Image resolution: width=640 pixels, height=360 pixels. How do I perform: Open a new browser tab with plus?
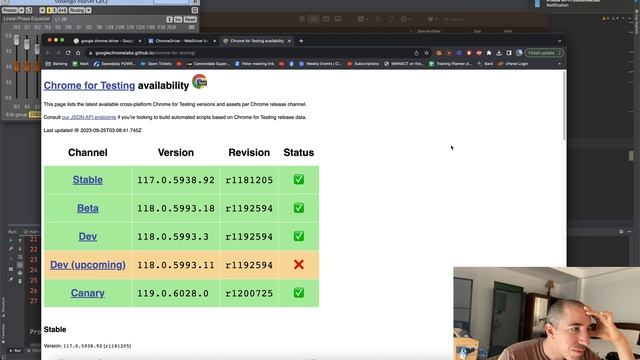[x=301, y=41]
